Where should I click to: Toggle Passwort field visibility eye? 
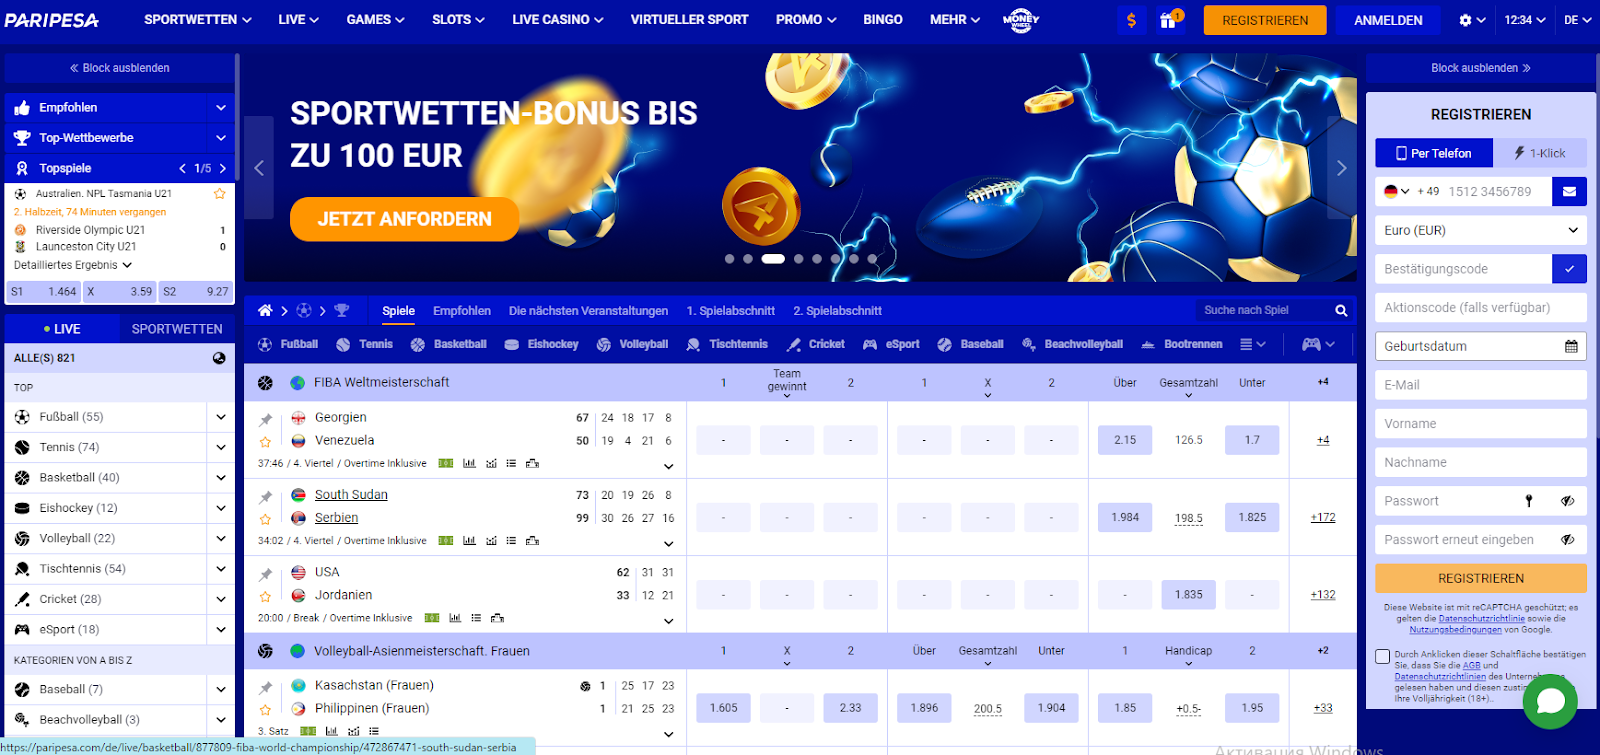click(x=1567, y=501)
